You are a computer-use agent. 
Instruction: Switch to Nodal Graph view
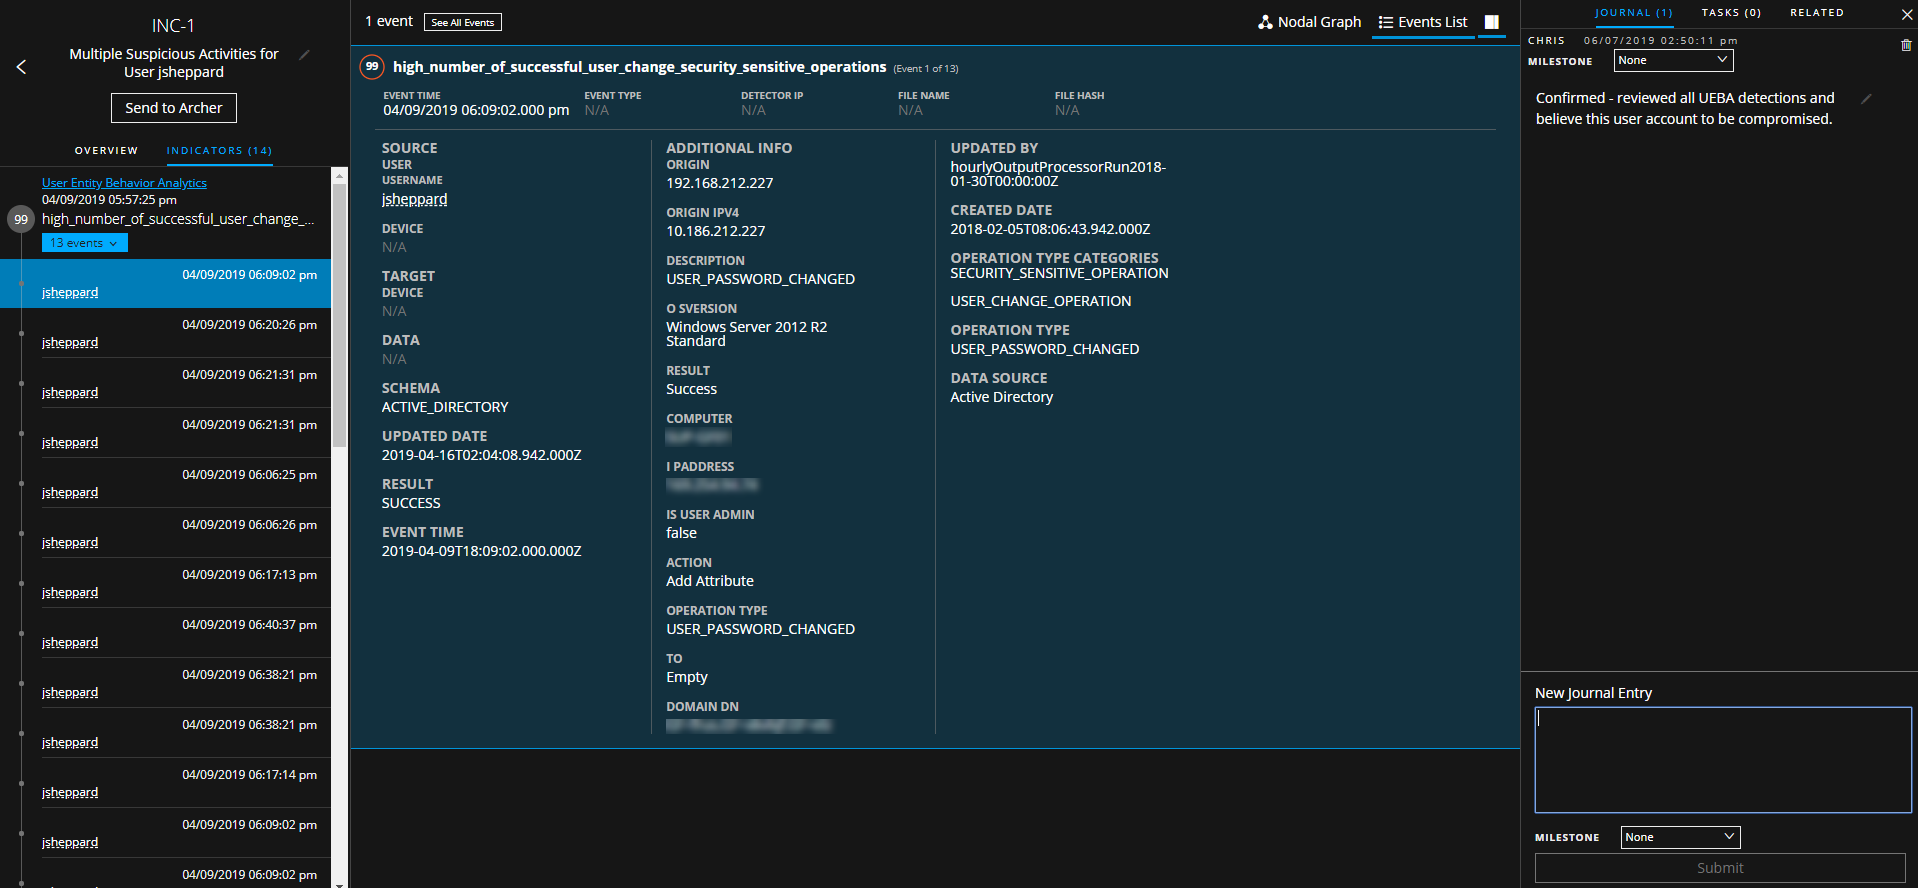coord(1309,22)
